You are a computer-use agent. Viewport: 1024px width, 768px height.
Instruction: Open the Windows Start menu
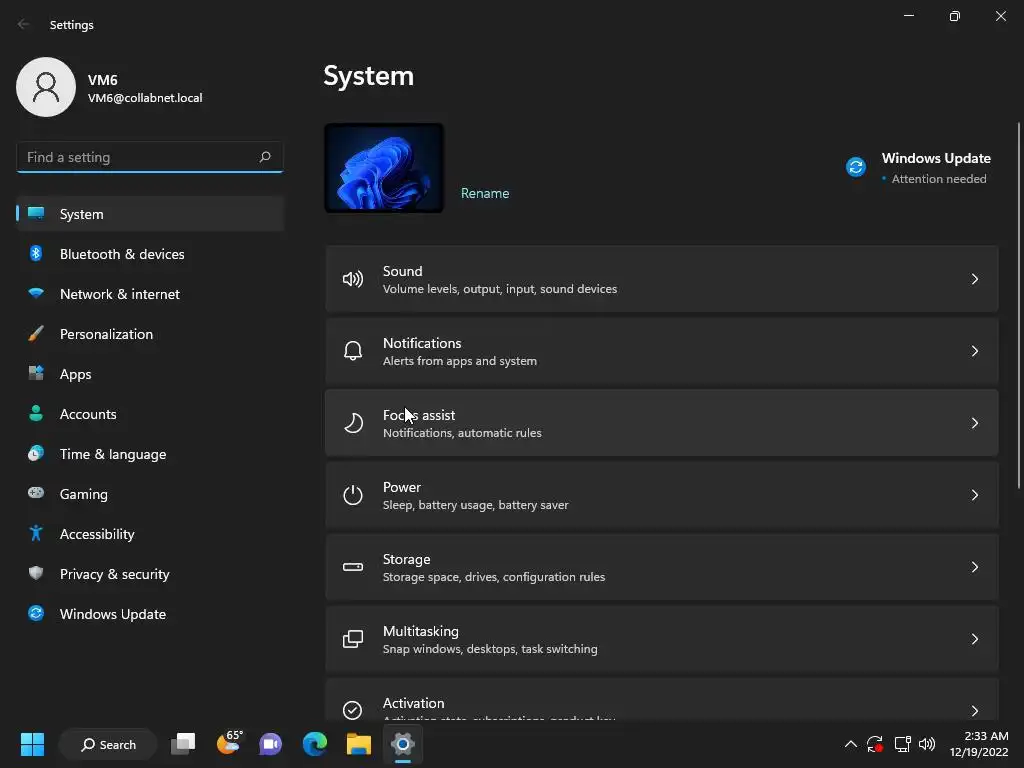click(x=32, y=744)
